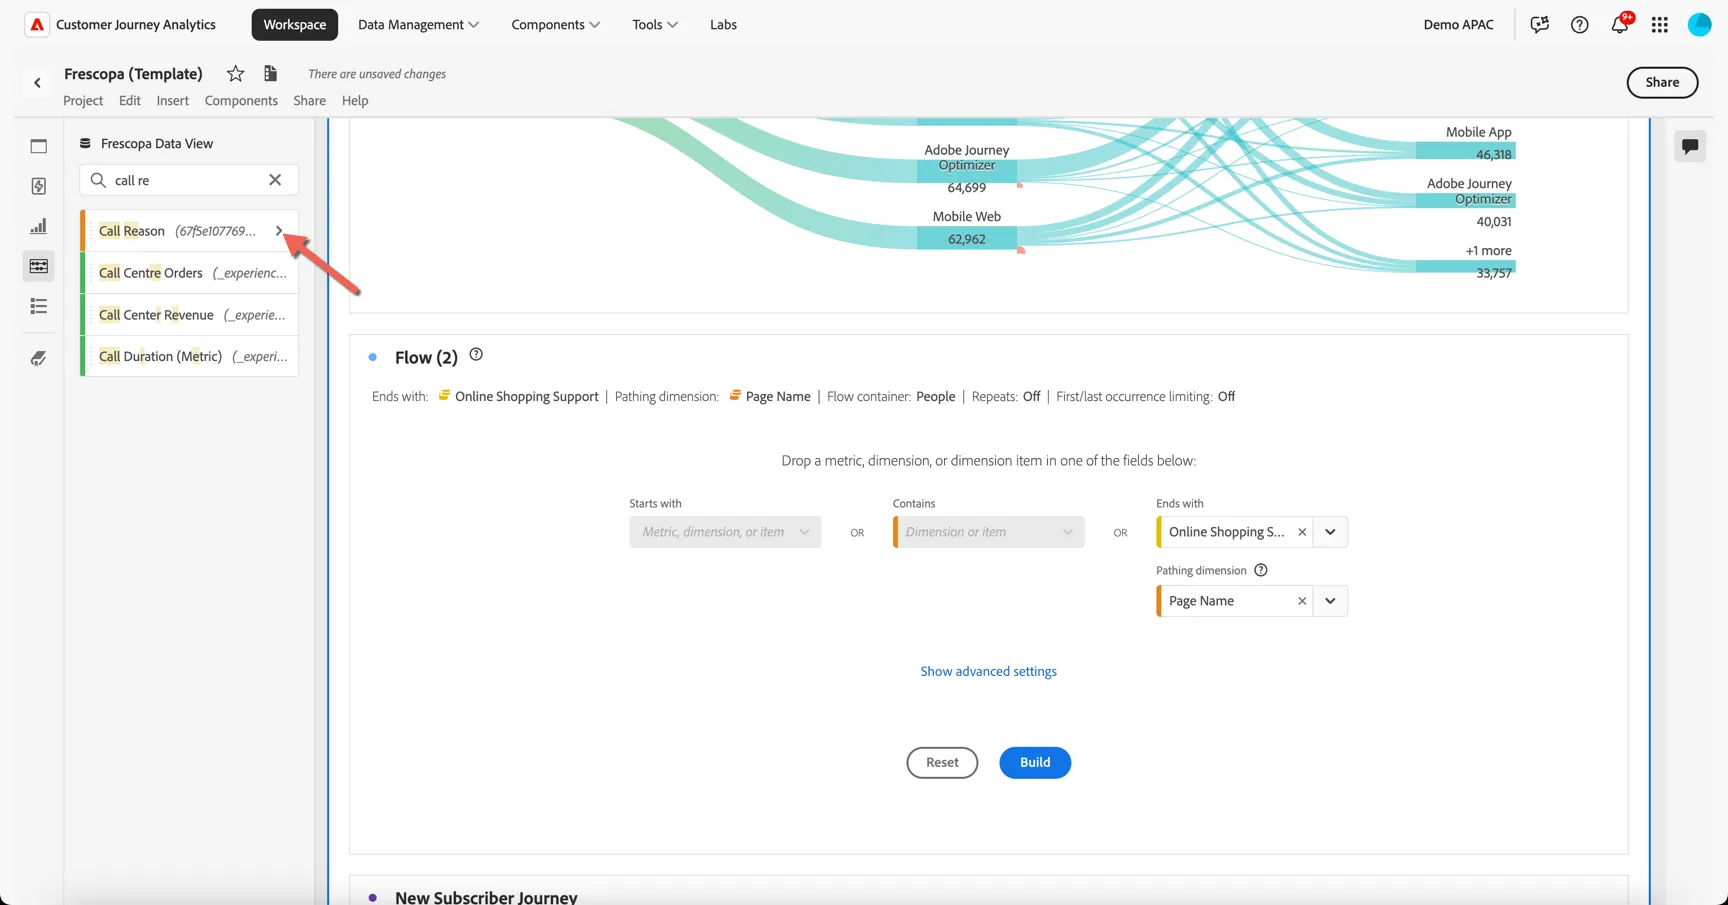1728x905 pixels.
Task: Click the Build button
Action: point(1035,763)
